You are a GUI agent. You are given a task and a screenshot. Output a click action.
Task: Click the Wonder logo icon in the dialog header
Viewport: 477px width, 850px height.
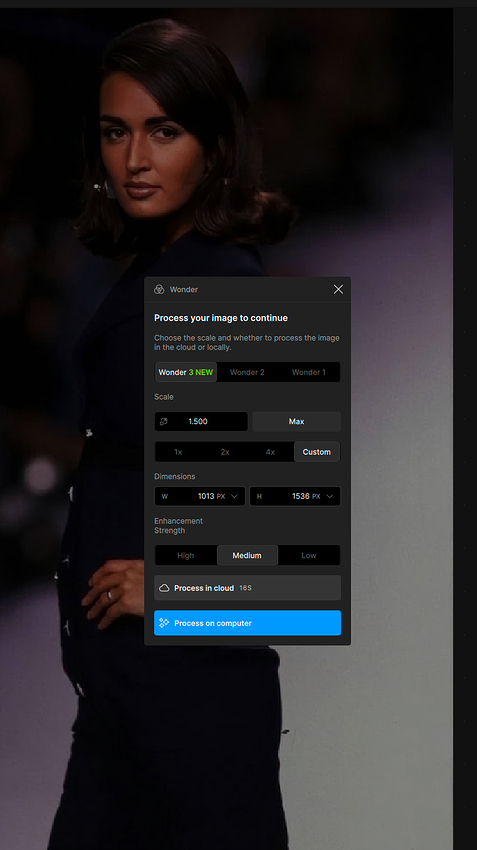coord(159,289)
